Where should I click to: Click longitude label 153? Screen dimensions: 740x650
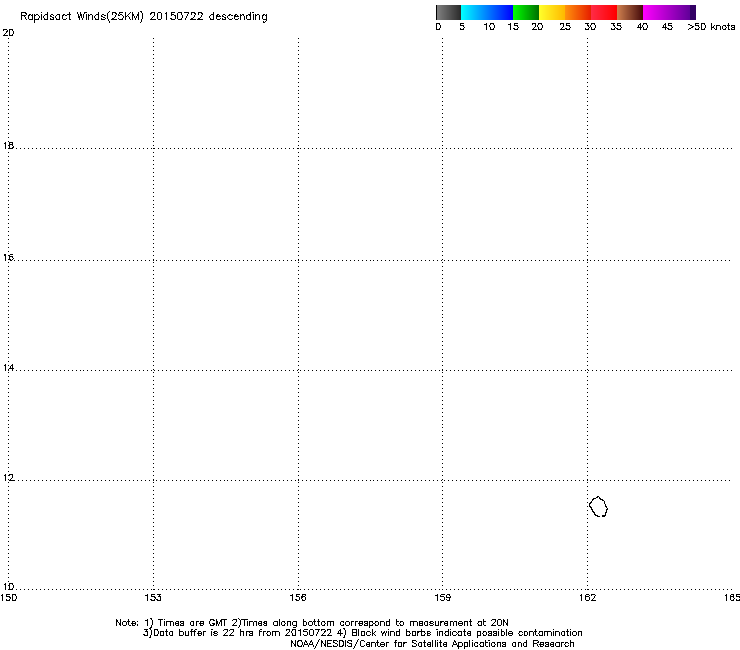click(153, 598)
